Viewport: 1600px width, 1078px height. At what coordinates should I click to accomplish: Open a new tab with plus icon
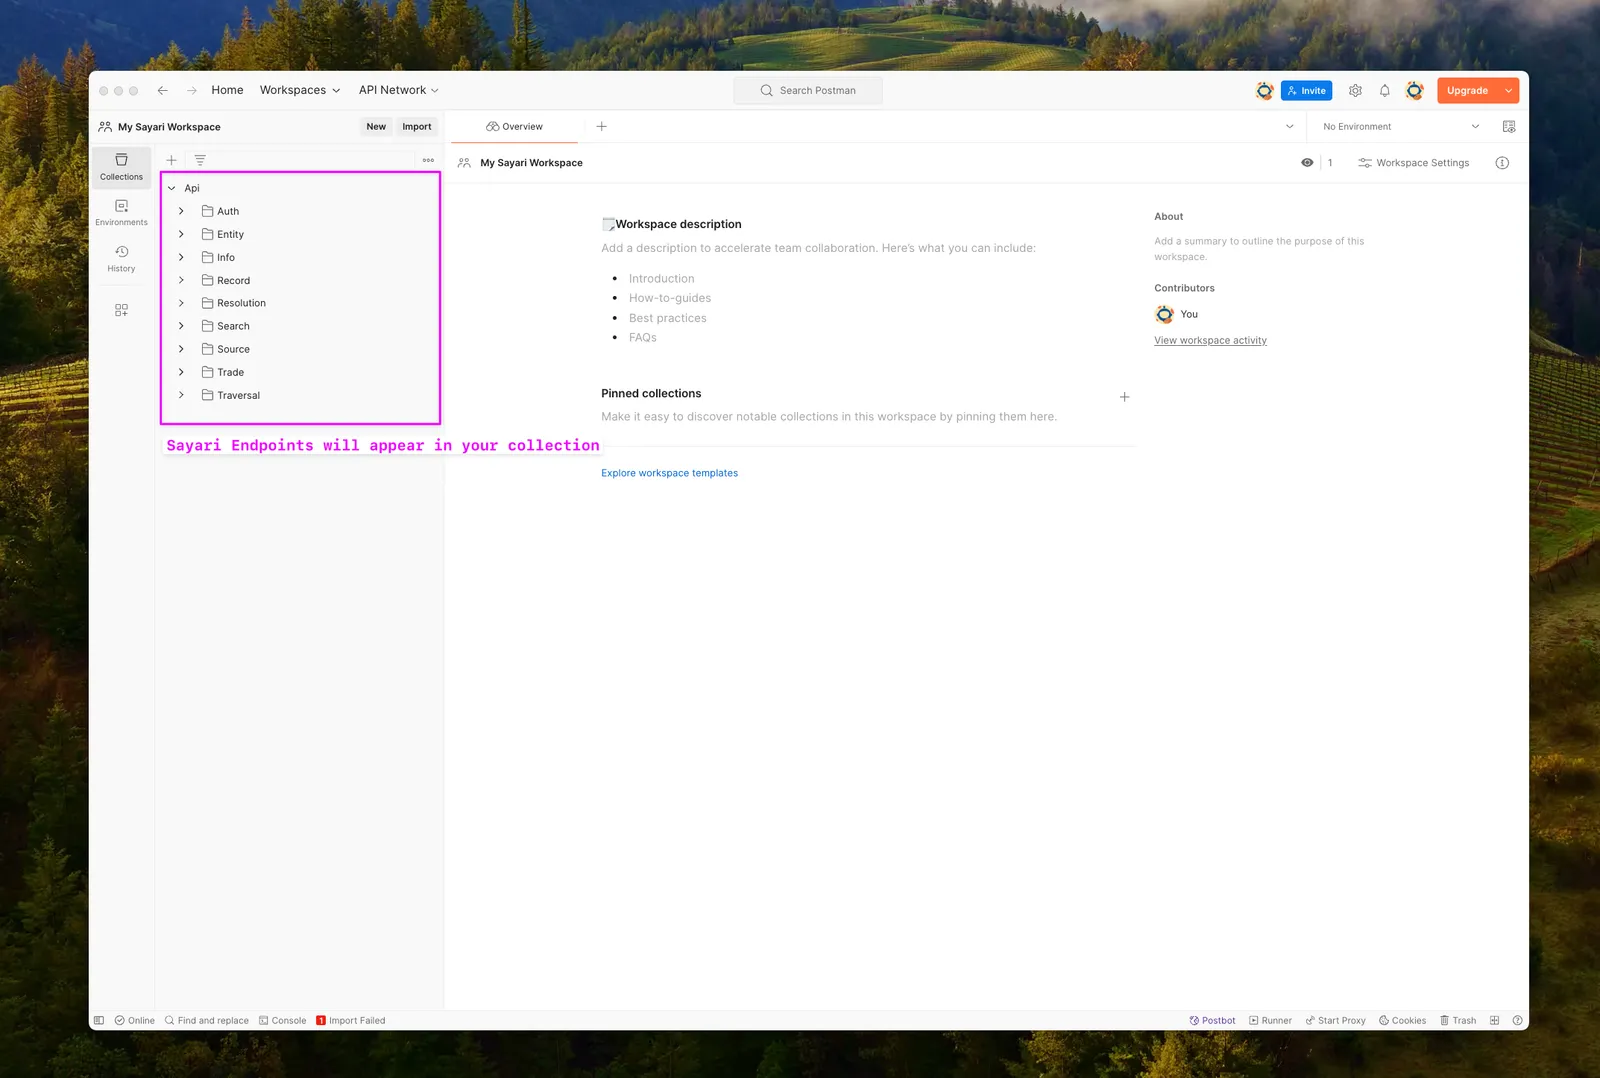(601, 127)
